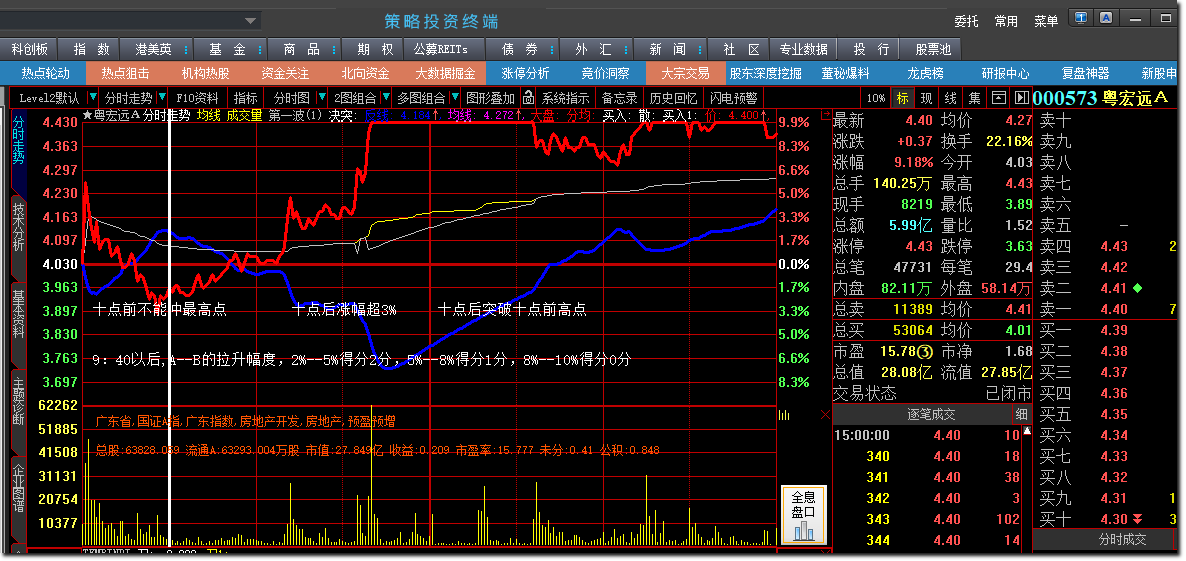The width and height of the screenshot is (1186, 561).
Task: Click the green diamond marker at 卖二
Action: [x=1137, y=288]
